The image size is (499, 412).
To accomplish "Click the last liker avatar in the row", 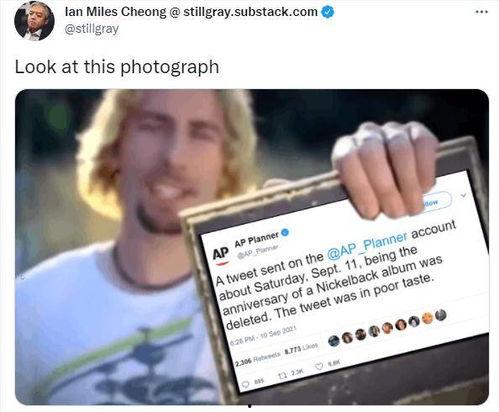I will (x=441, y=315).
